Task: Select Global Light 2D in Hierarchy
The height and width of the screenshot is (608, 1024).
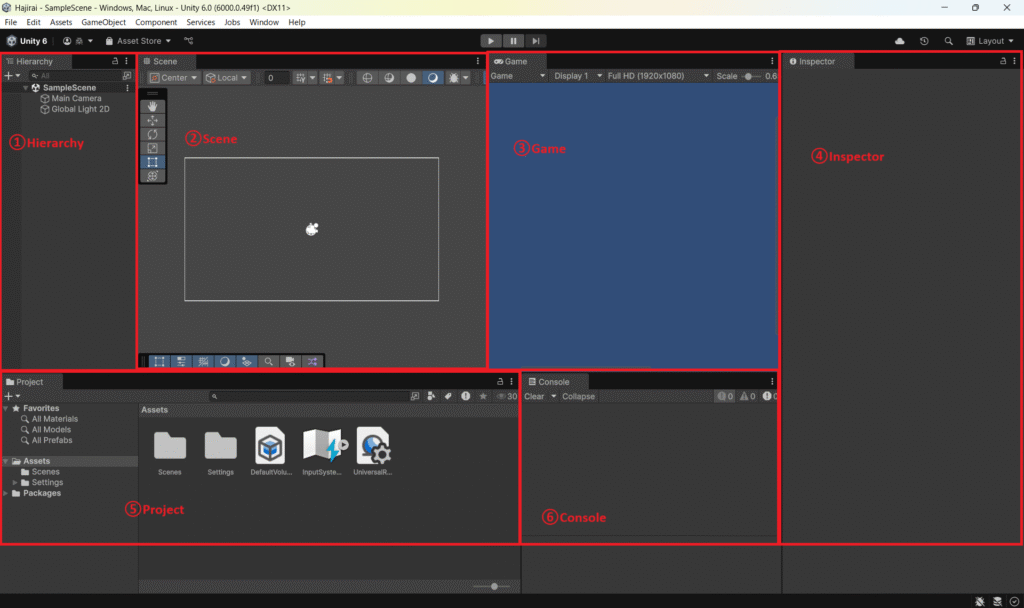Action: 80,109
